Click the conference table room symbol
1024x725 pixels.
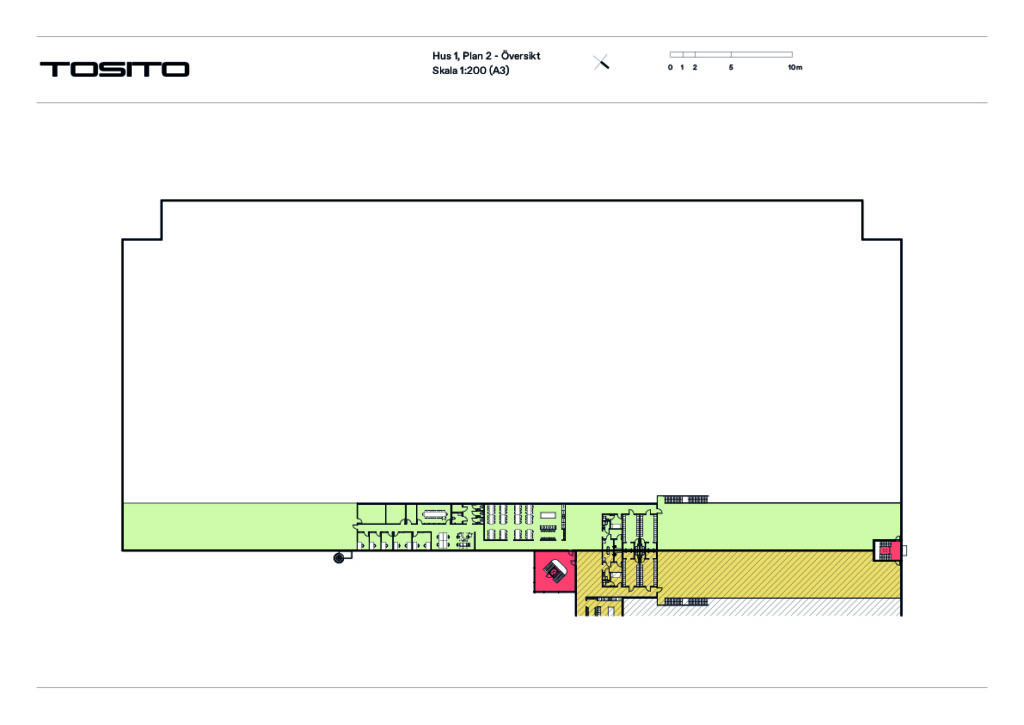click(434, 514)
